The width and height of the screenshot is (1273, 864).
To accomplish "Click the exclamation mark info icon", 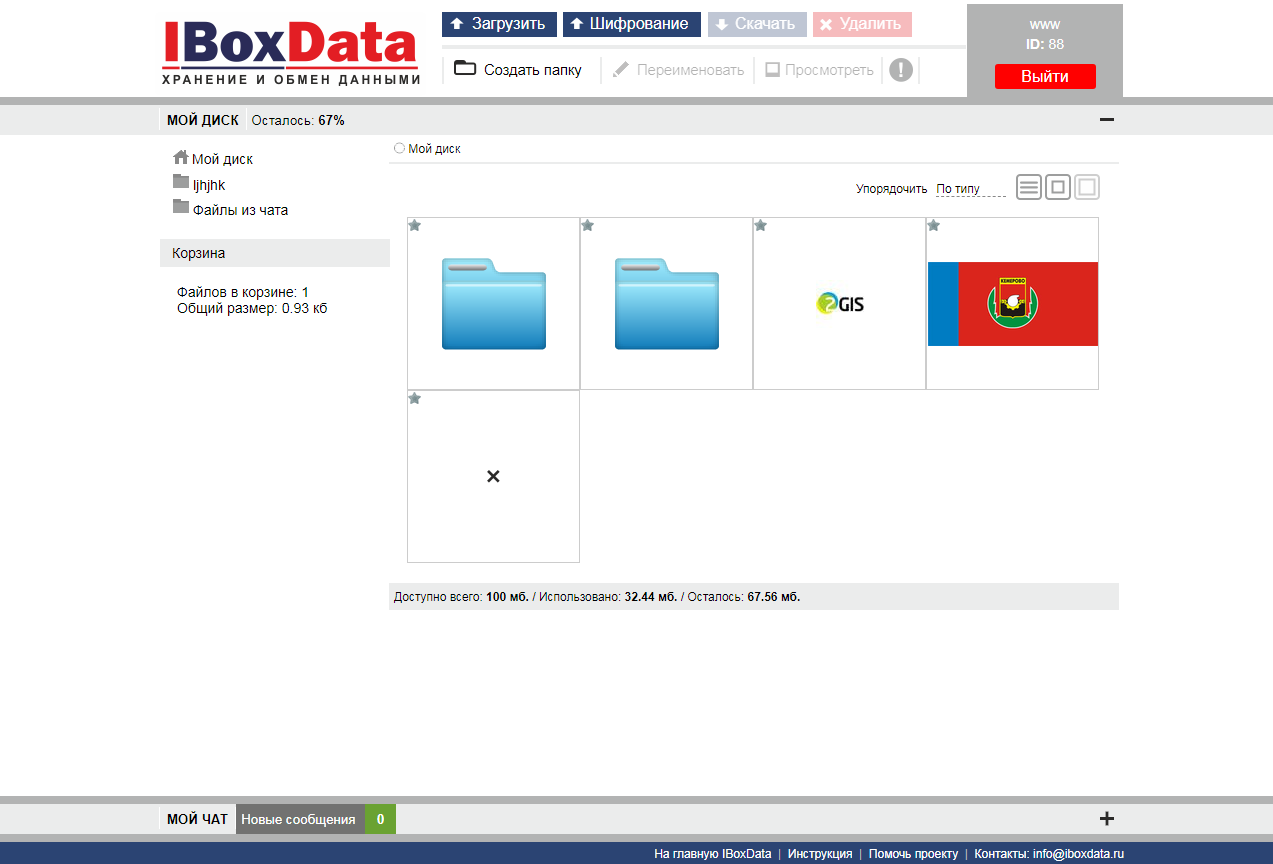I will [x=900, y=70].
